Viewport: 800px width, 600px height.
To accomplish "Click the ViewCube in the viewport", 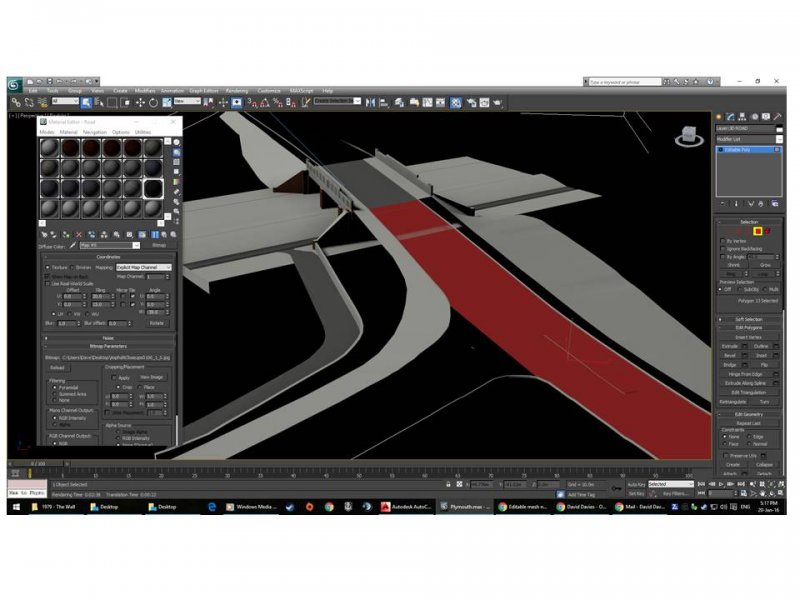I will click(689, 135).
